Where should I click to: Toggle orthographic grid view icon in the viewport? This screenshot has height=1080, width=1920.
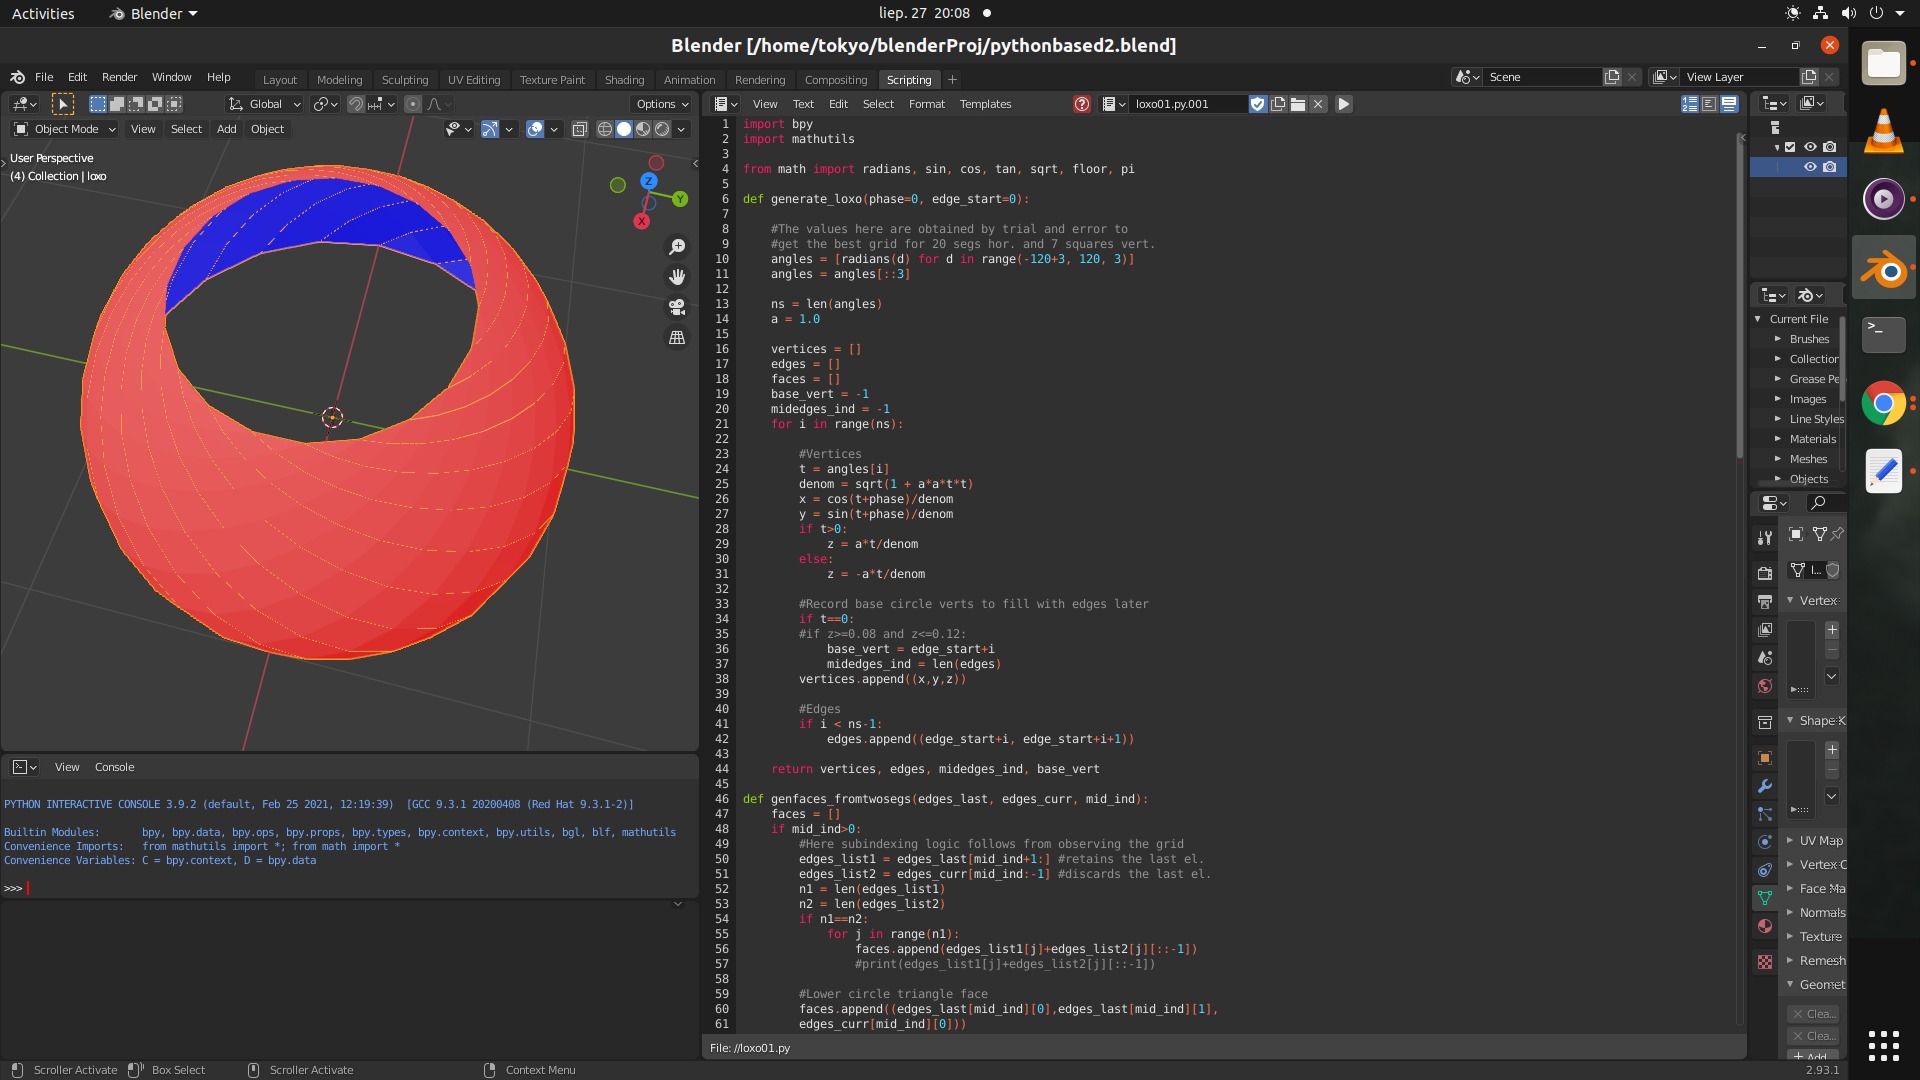(x=677, y=338)
